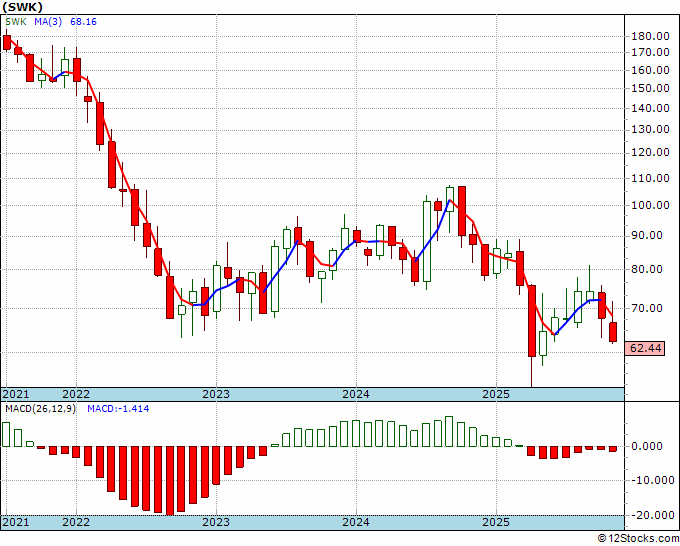Click the tallest red candlestick after 2025
Image resolution: width=680 pixels, height=546 pixels.
tap(531, 321)
